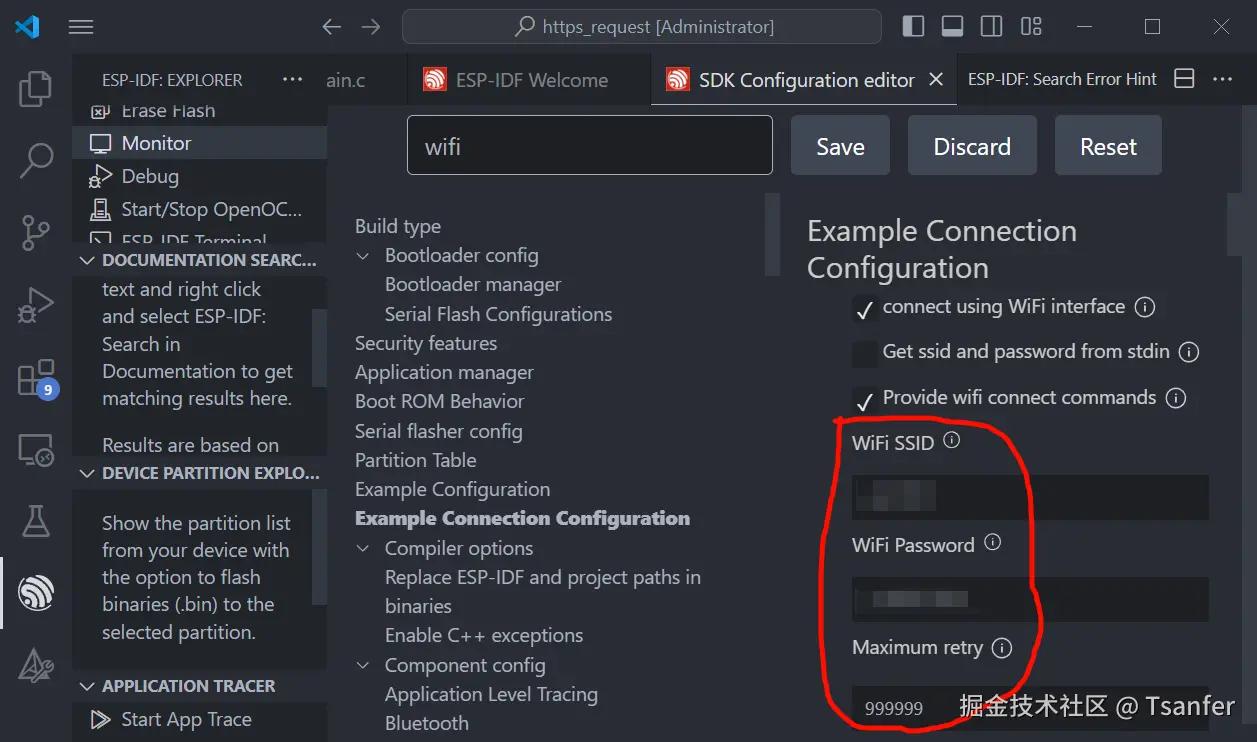Go back with the left arrow
The image size is (1257, 742).
tap(332, 27)
